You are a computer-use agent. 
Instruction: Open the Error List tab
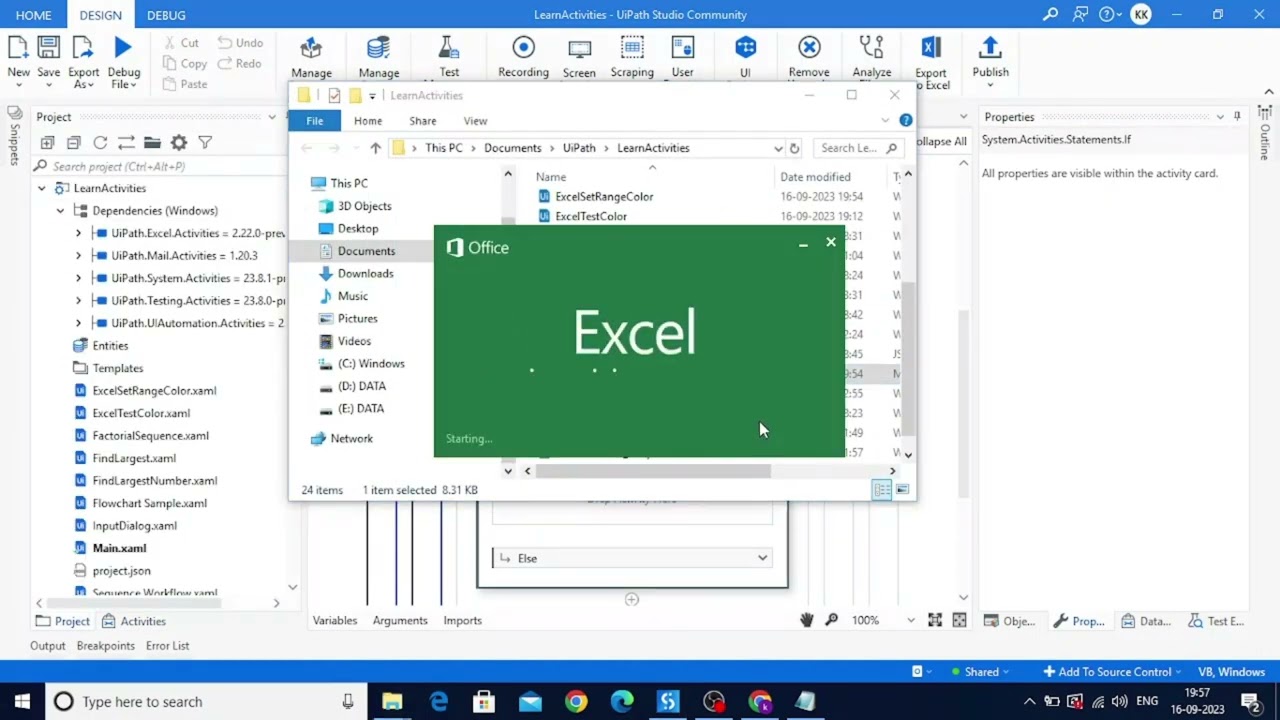tap(167, 645)
